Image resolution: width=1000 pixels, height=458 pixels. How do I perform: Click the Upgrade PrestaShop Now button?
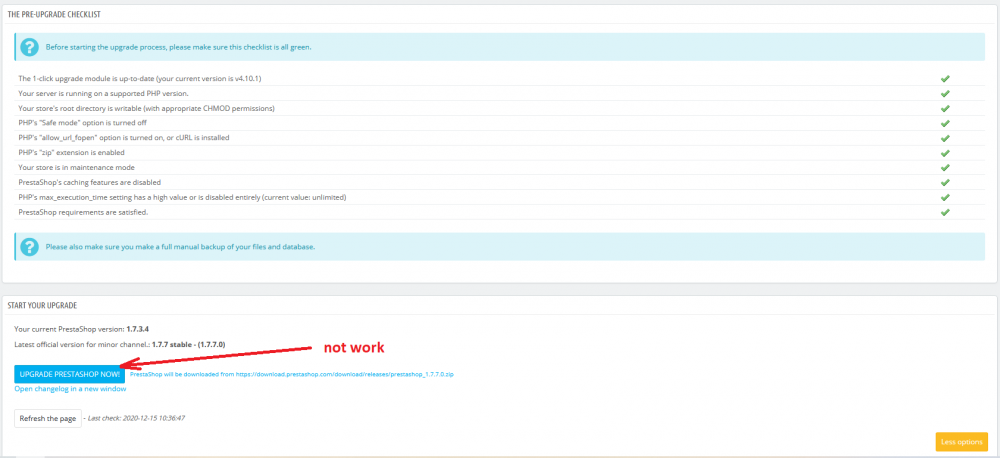(x=70, y=374)
